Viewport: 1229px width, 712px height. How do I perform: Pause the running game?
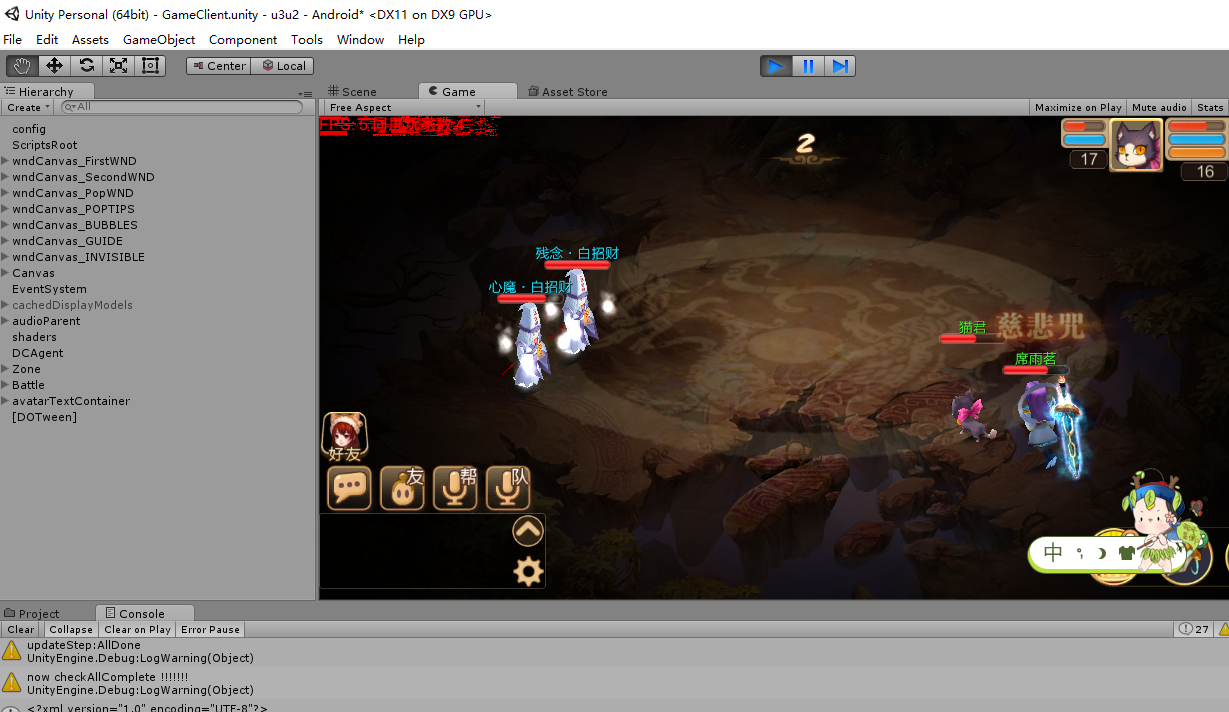pyautogui.click(x=808, y=66)
